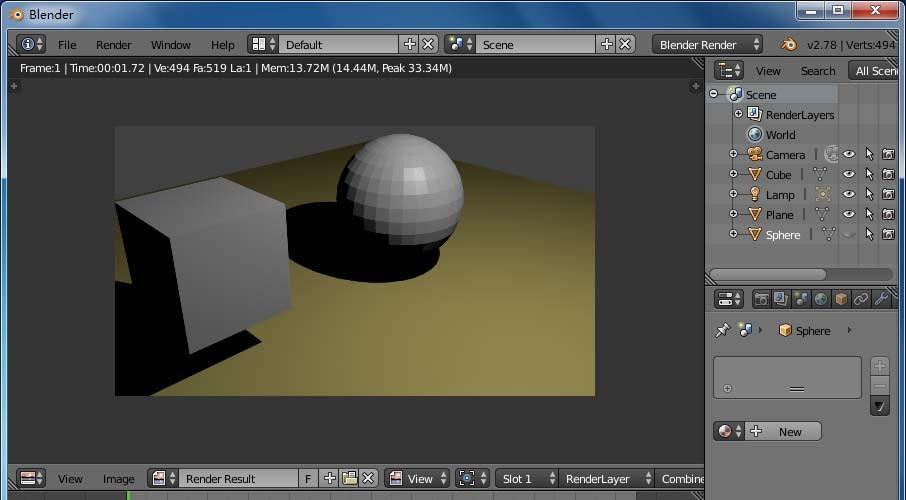Image resolution: width=906 pixels, height=500 pixels.
Task: Open the RenderLayer dropdown
Action: (x=606, y=479)
